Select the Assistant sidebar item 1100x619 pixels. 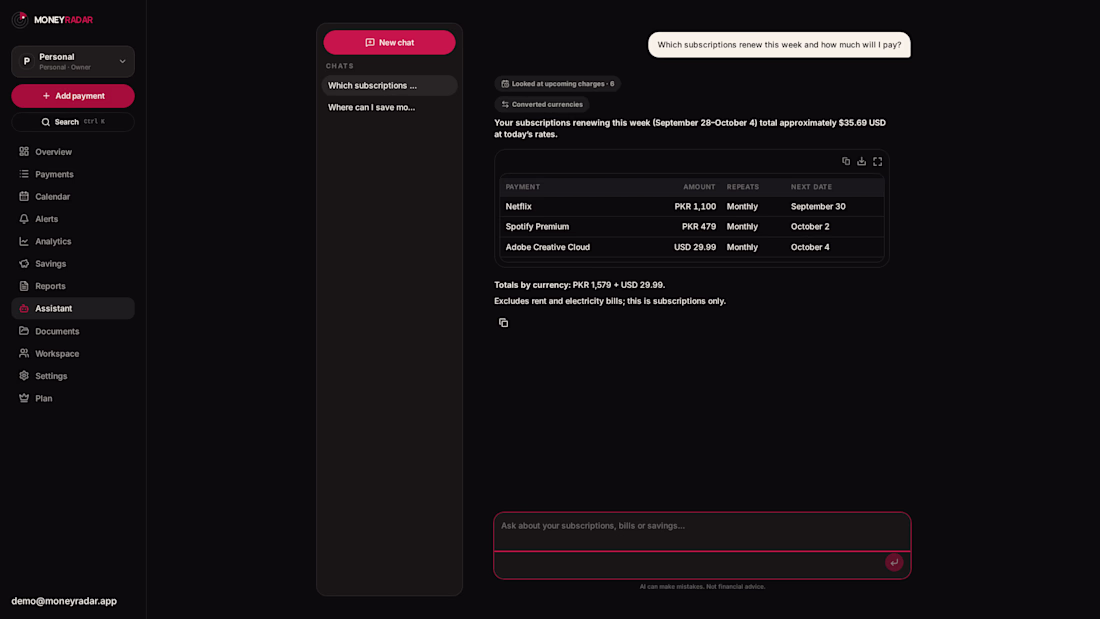[73, 309]
